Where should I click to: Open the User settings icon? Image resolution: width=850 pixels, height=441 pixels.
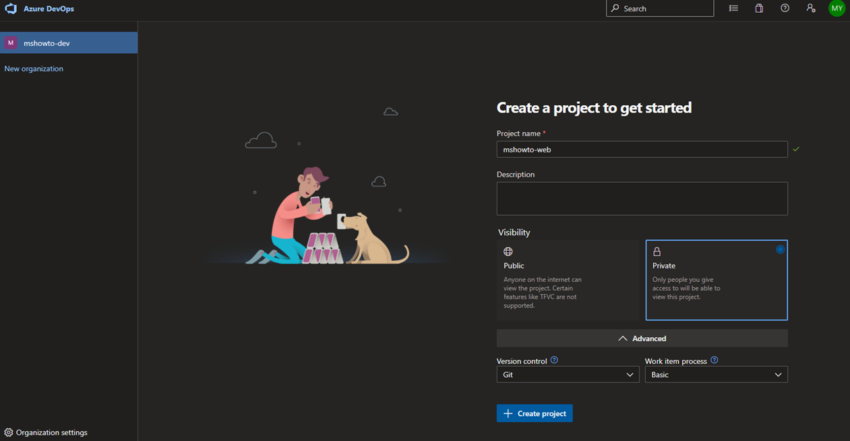(x=810, y=8)
